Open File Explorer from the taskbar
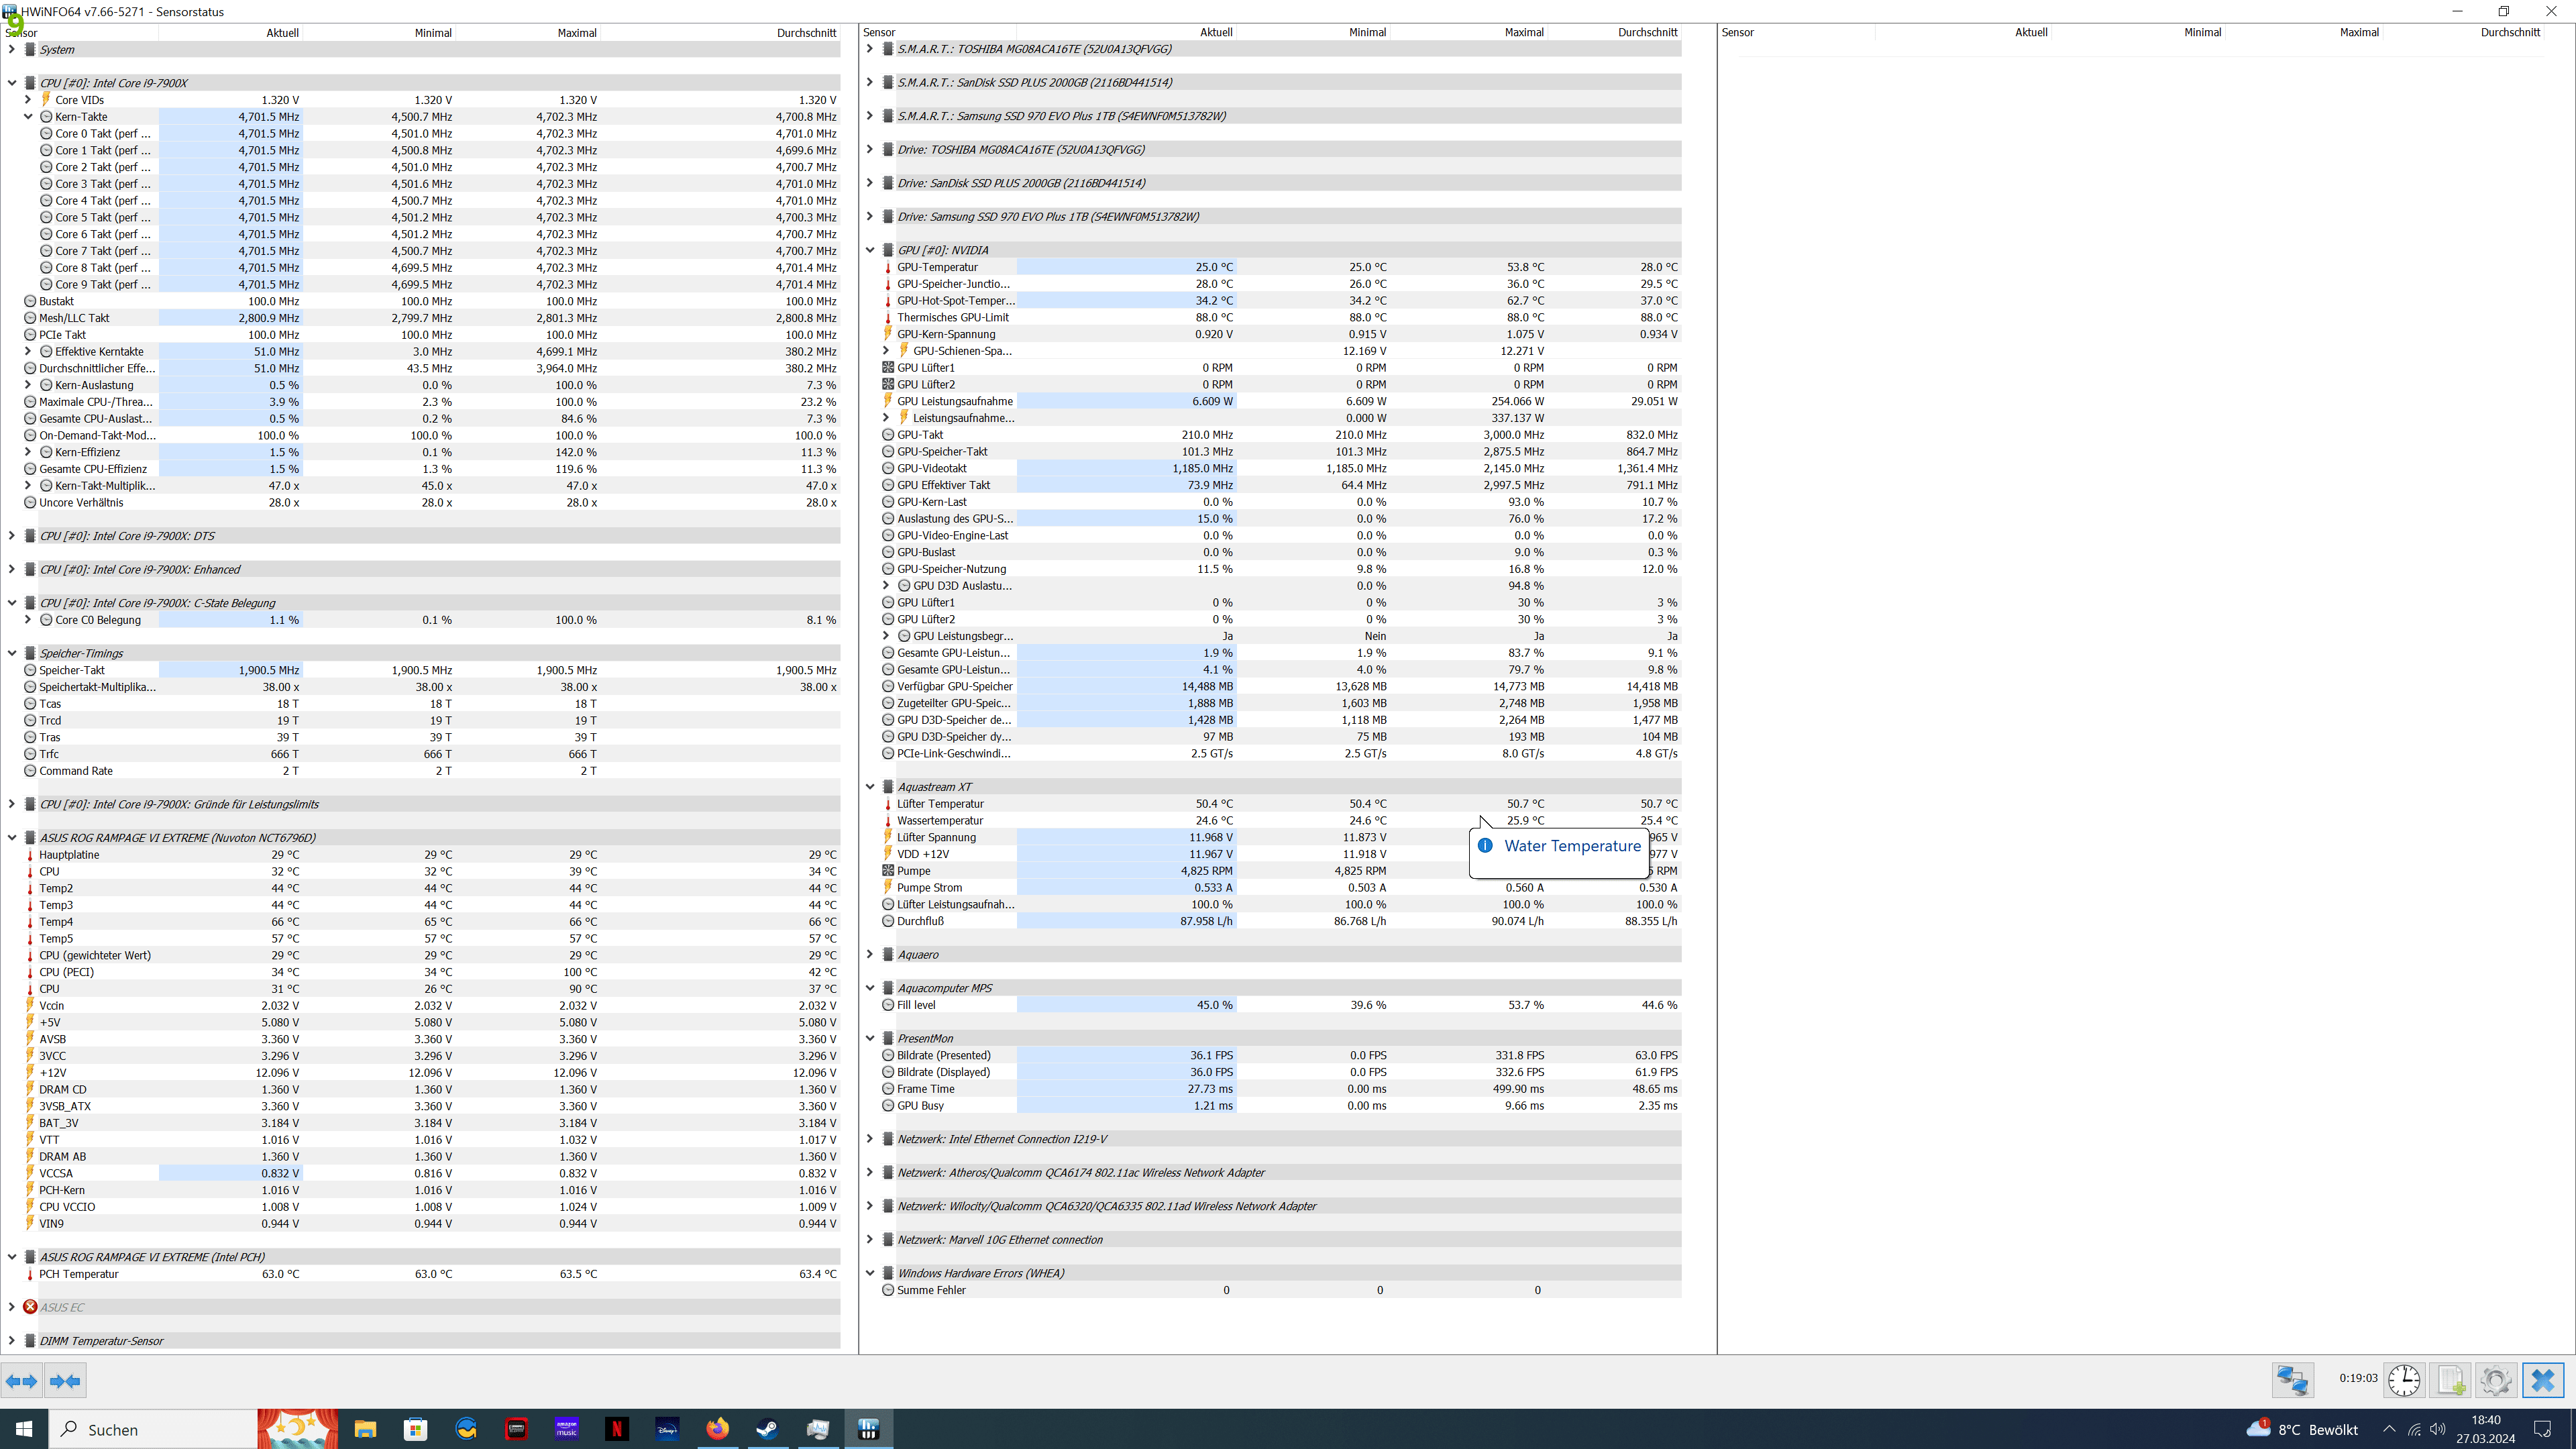 365,1429
